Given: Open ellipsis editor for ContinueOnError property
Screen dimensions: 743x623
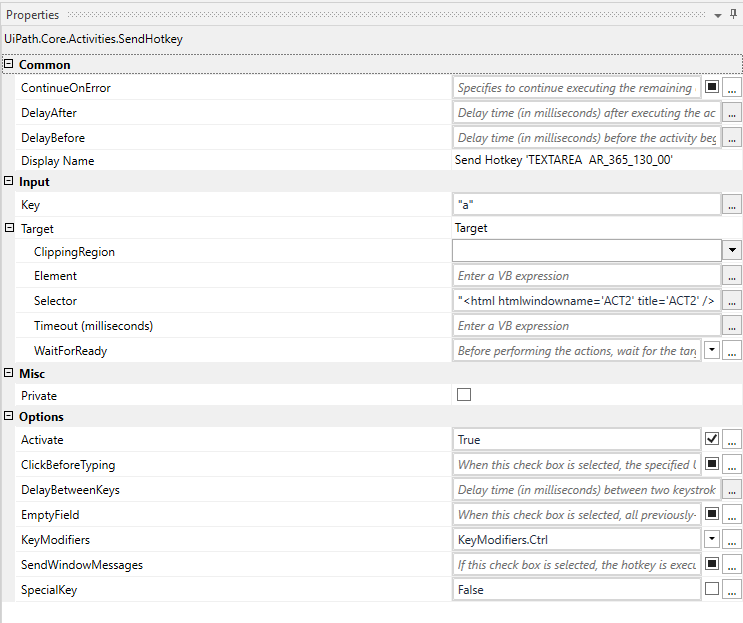Looking at the screenshot, I should (732, 88).
